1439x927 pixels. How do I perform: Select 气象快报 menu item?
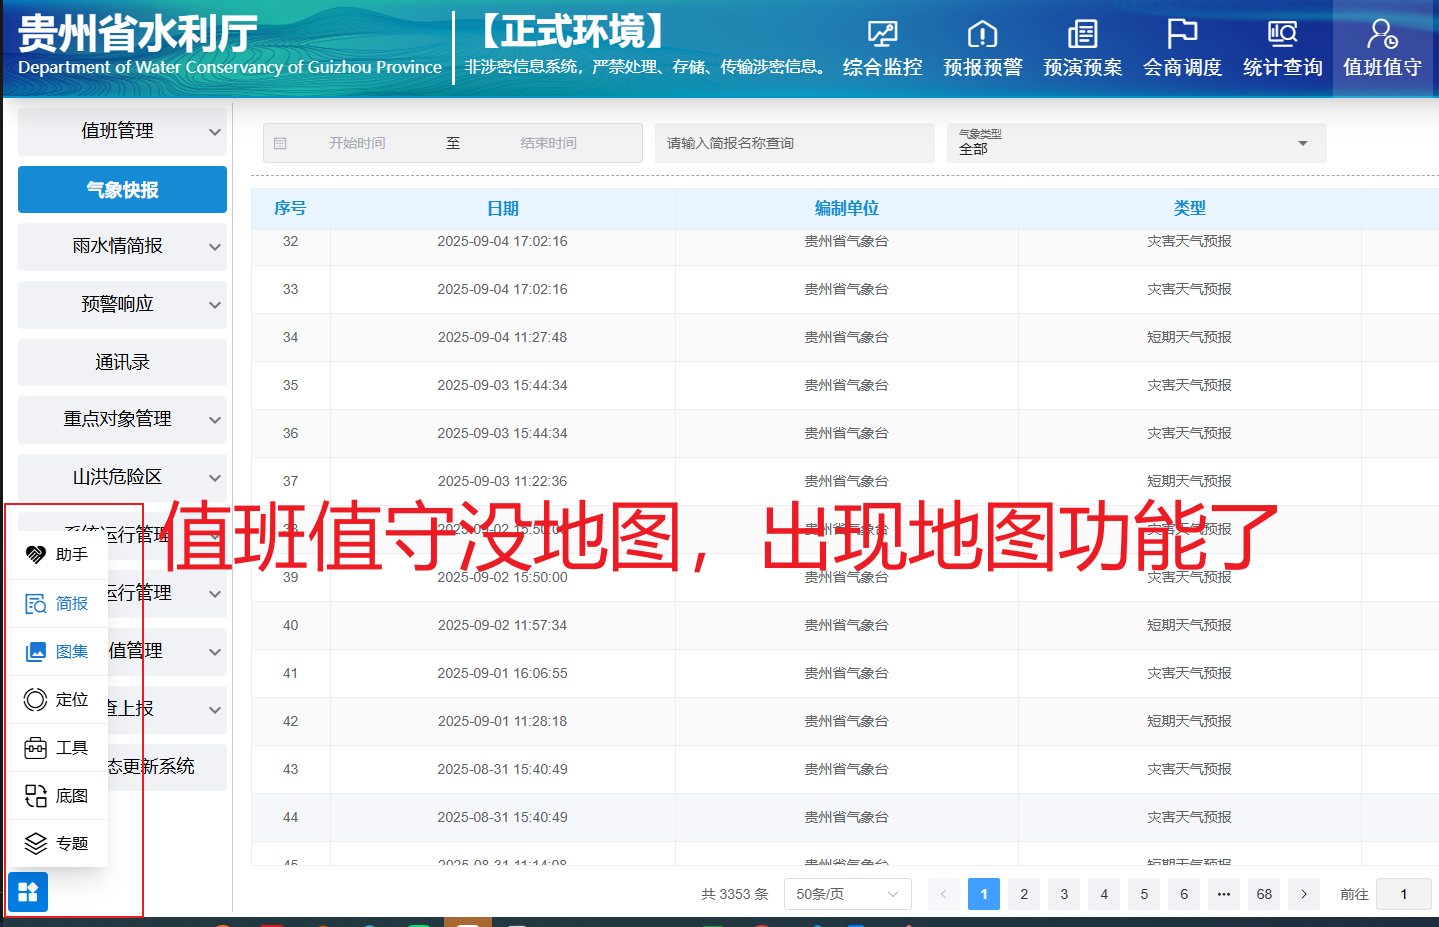tap(122, 189)
